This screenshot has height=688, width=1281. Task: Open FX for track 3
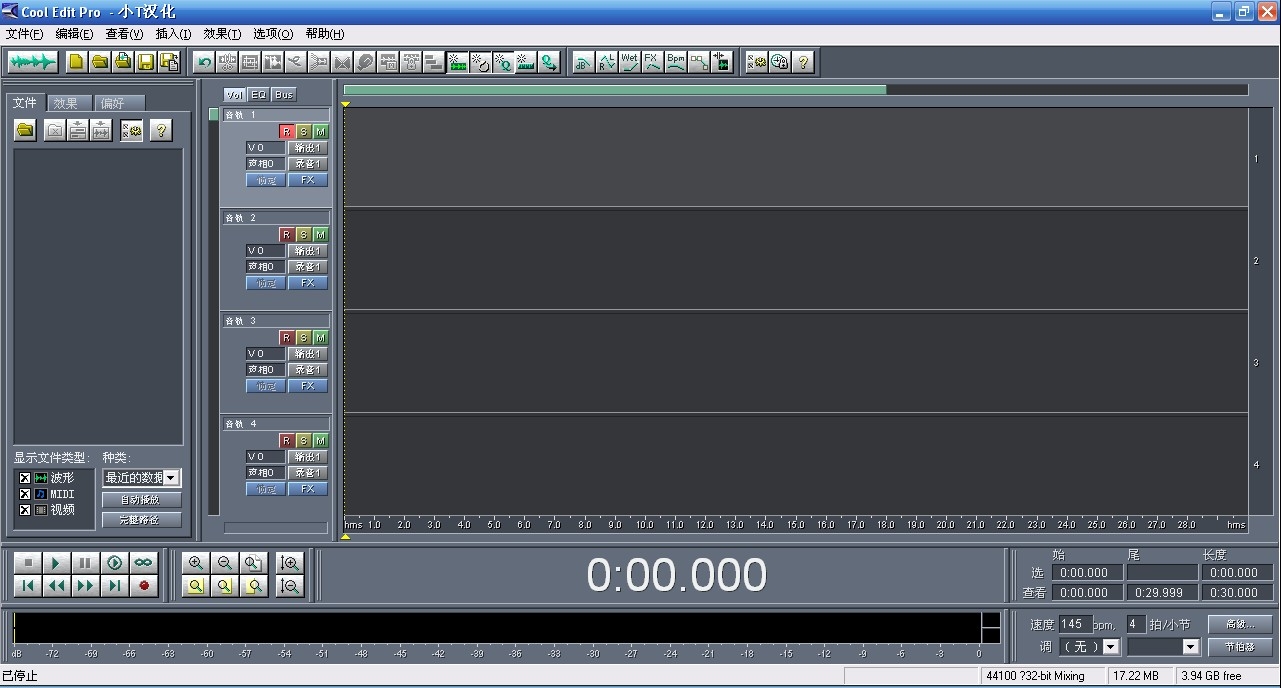[308, 386]
